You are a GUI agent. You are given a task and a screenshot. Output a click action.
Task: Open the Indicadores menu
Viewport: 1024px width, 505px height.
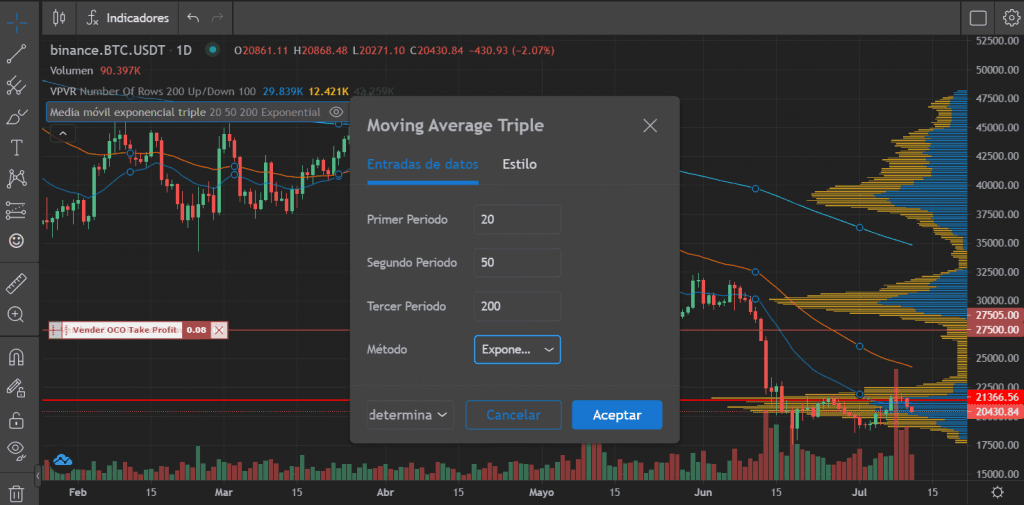[127, 18]
